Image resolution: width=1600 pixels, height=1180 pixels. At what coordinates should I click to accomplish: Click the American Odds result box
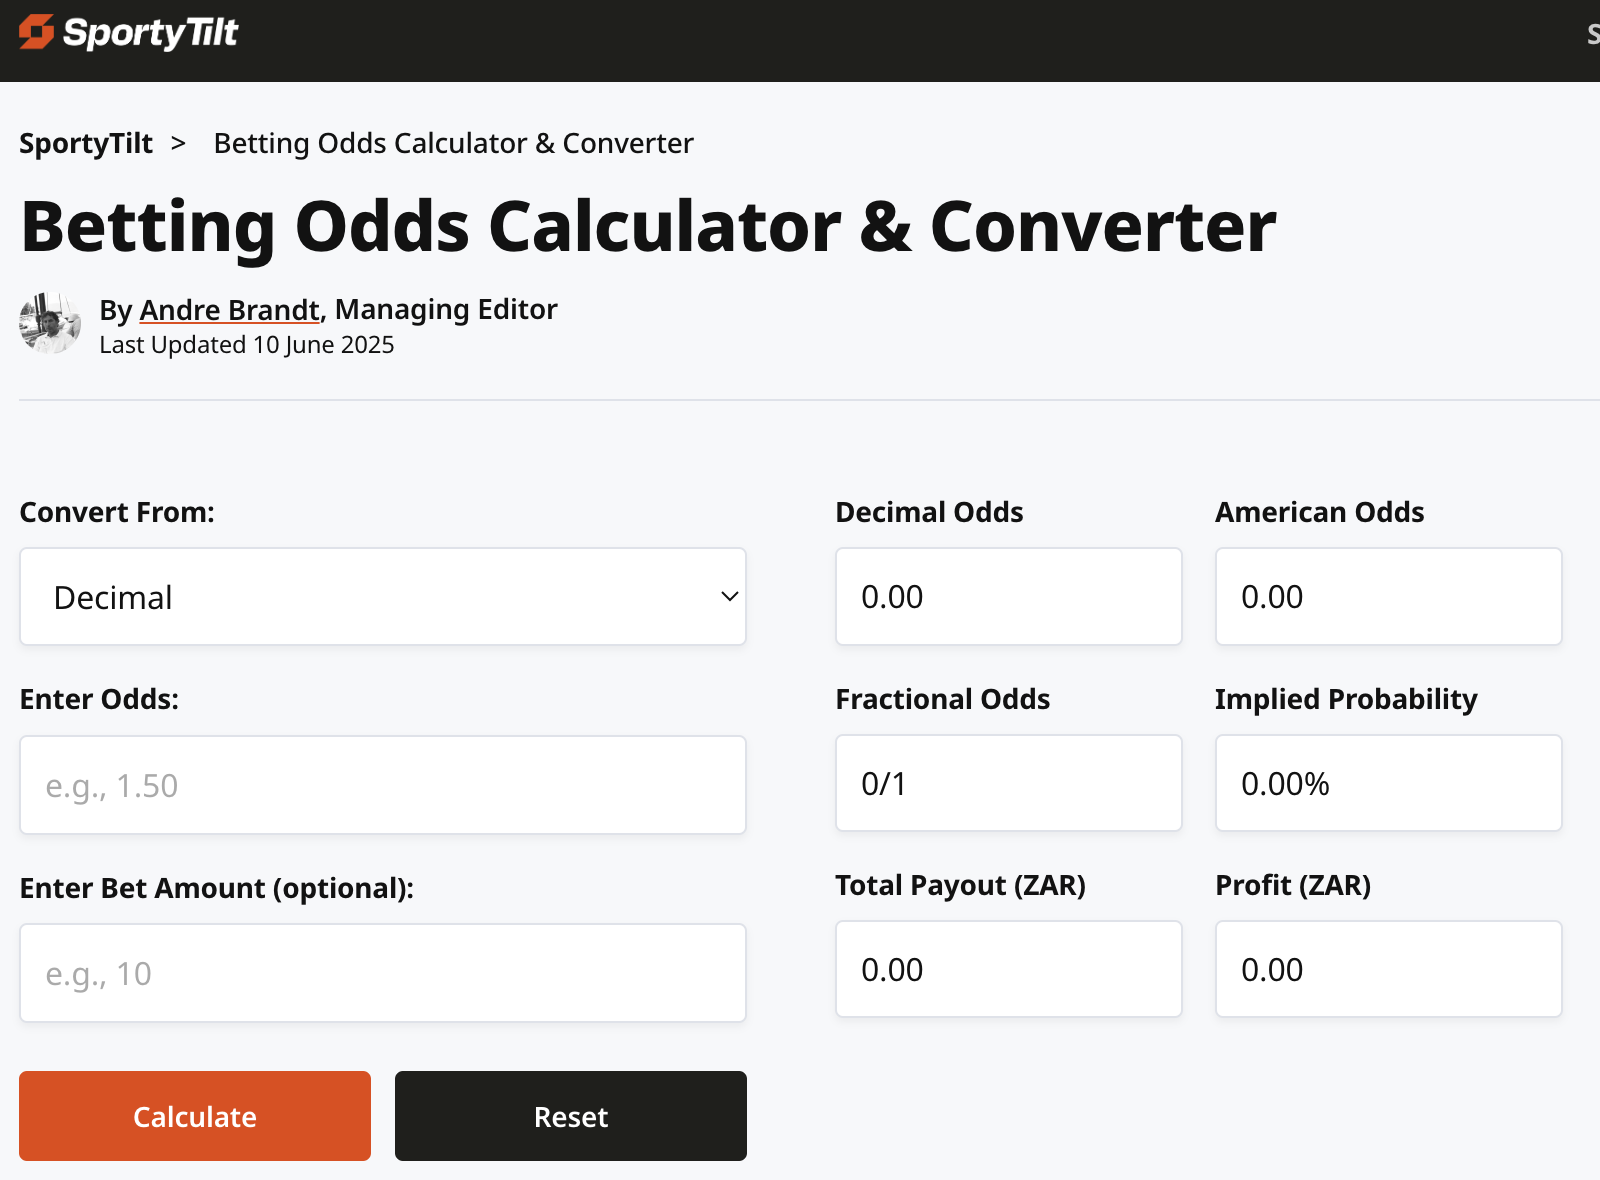point(1389,596)
